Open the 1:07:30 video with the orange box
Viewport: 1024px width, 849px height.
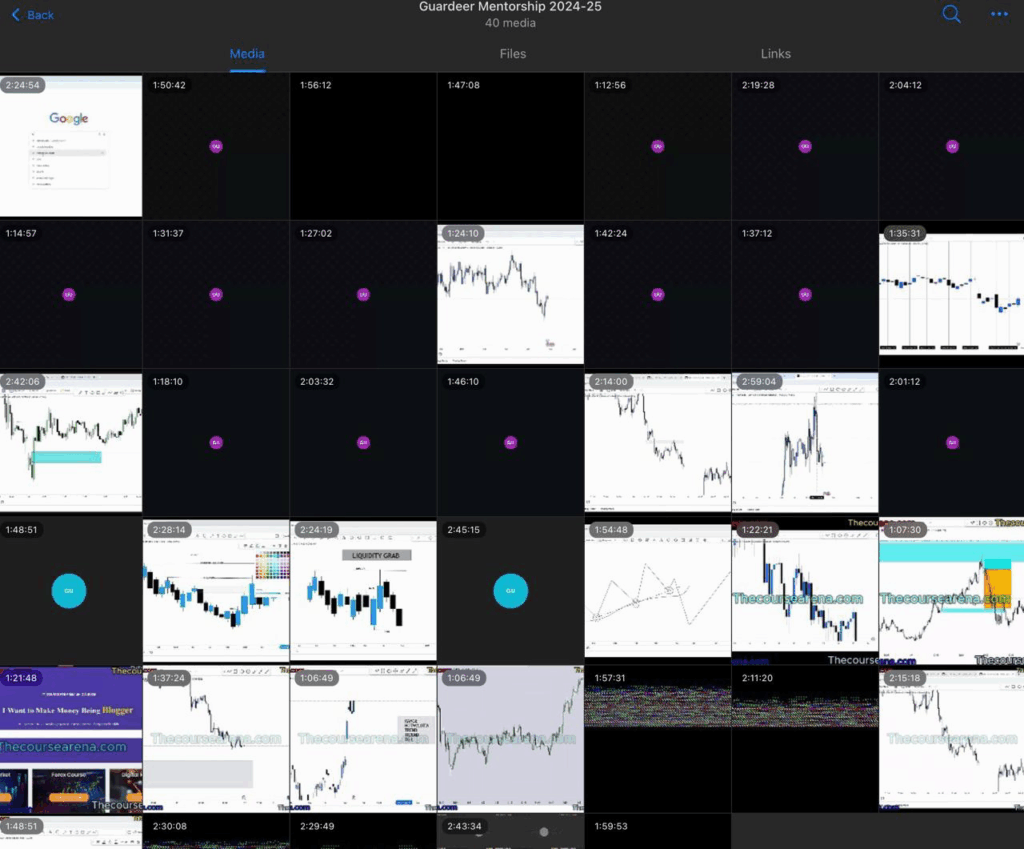click(951, 591)
